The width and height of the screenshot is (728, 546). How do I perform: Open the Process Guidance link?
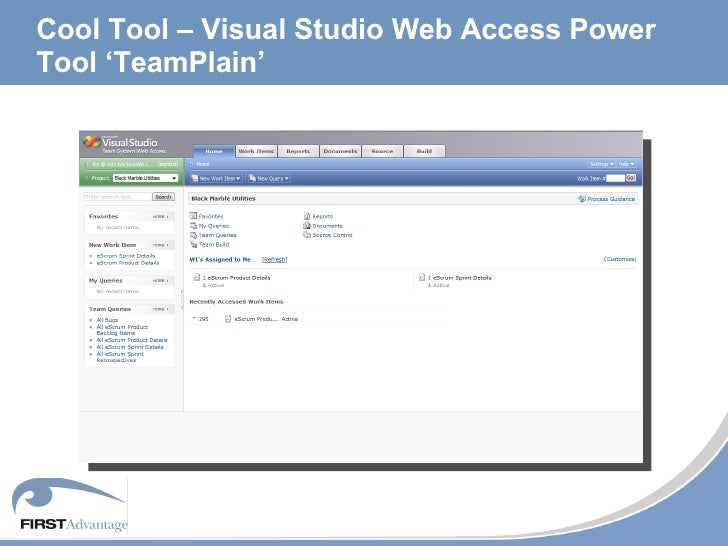(611, 199)
